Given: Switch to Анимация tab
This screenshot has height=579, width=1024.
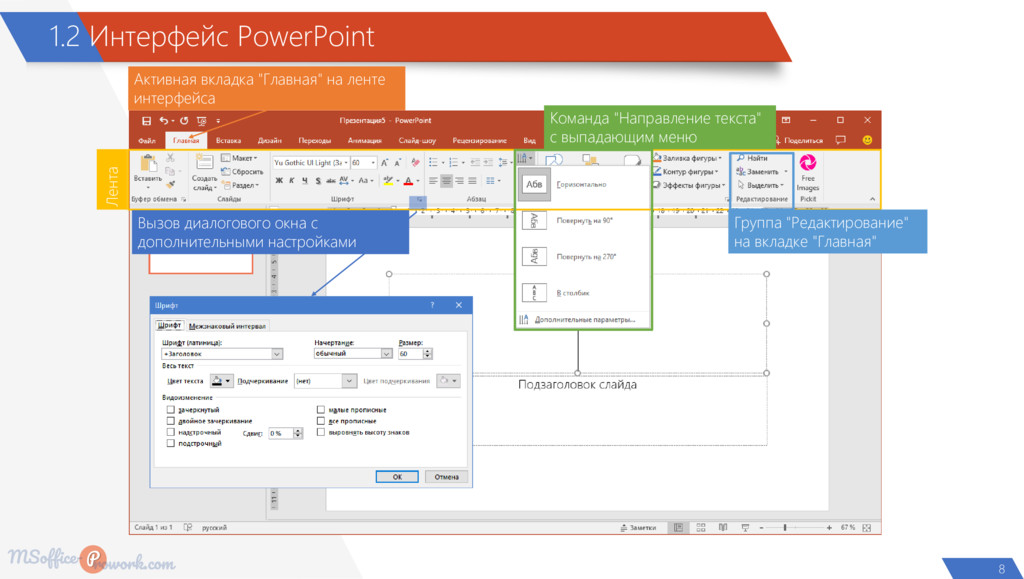Looking at the screenshot, I should (x=364, y=140).
